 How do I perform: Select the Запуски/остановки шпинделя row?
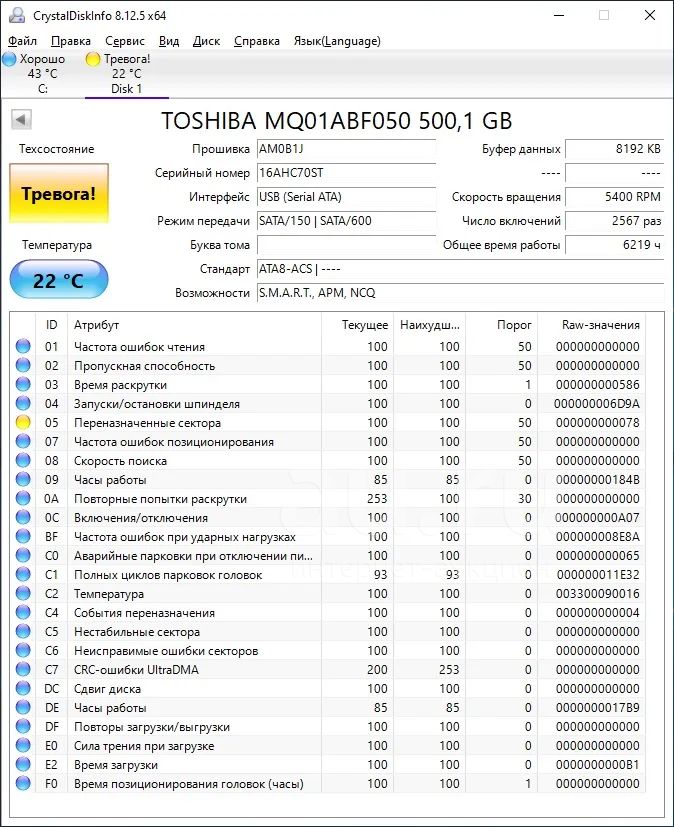[x=328, y=403]
